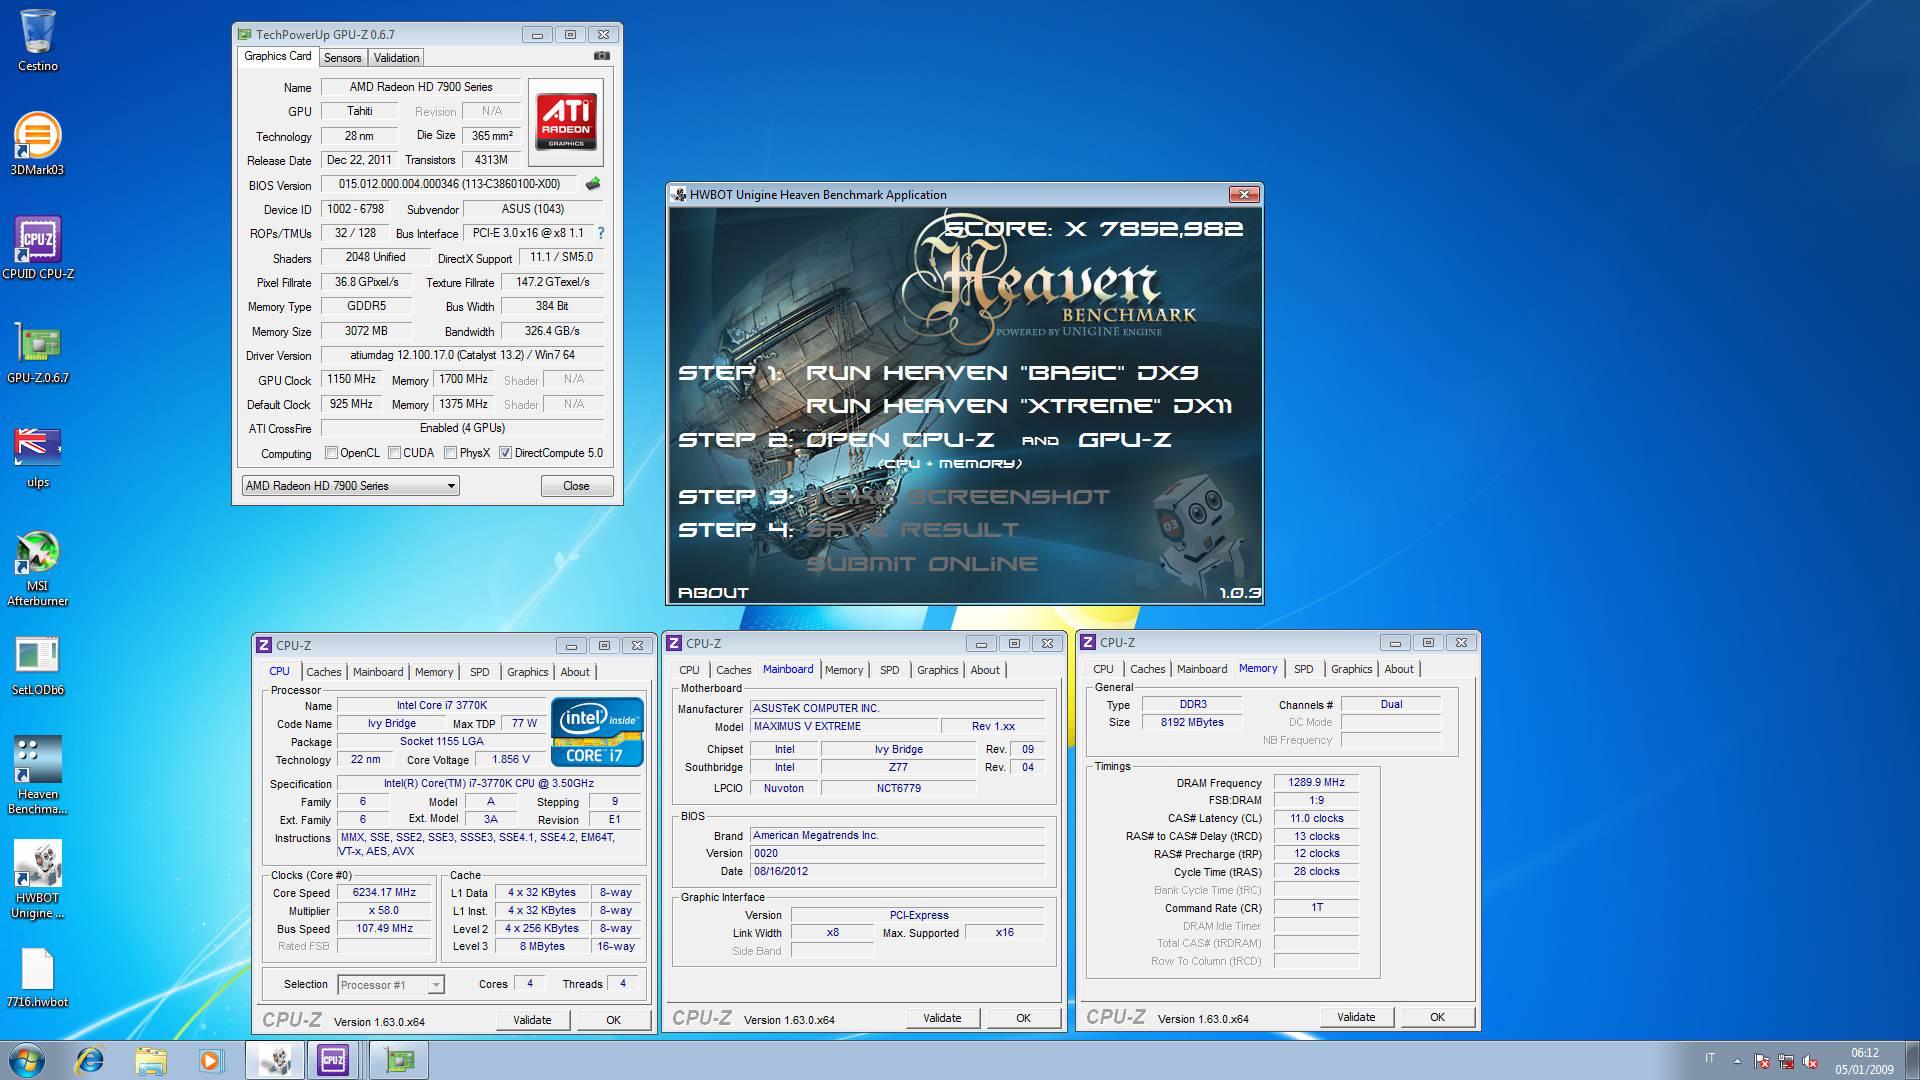Image resolution: width=1920 pixels, height=1080 pixels.
Task: Click the muted volume tray icon
Action: [1811, 1061]
